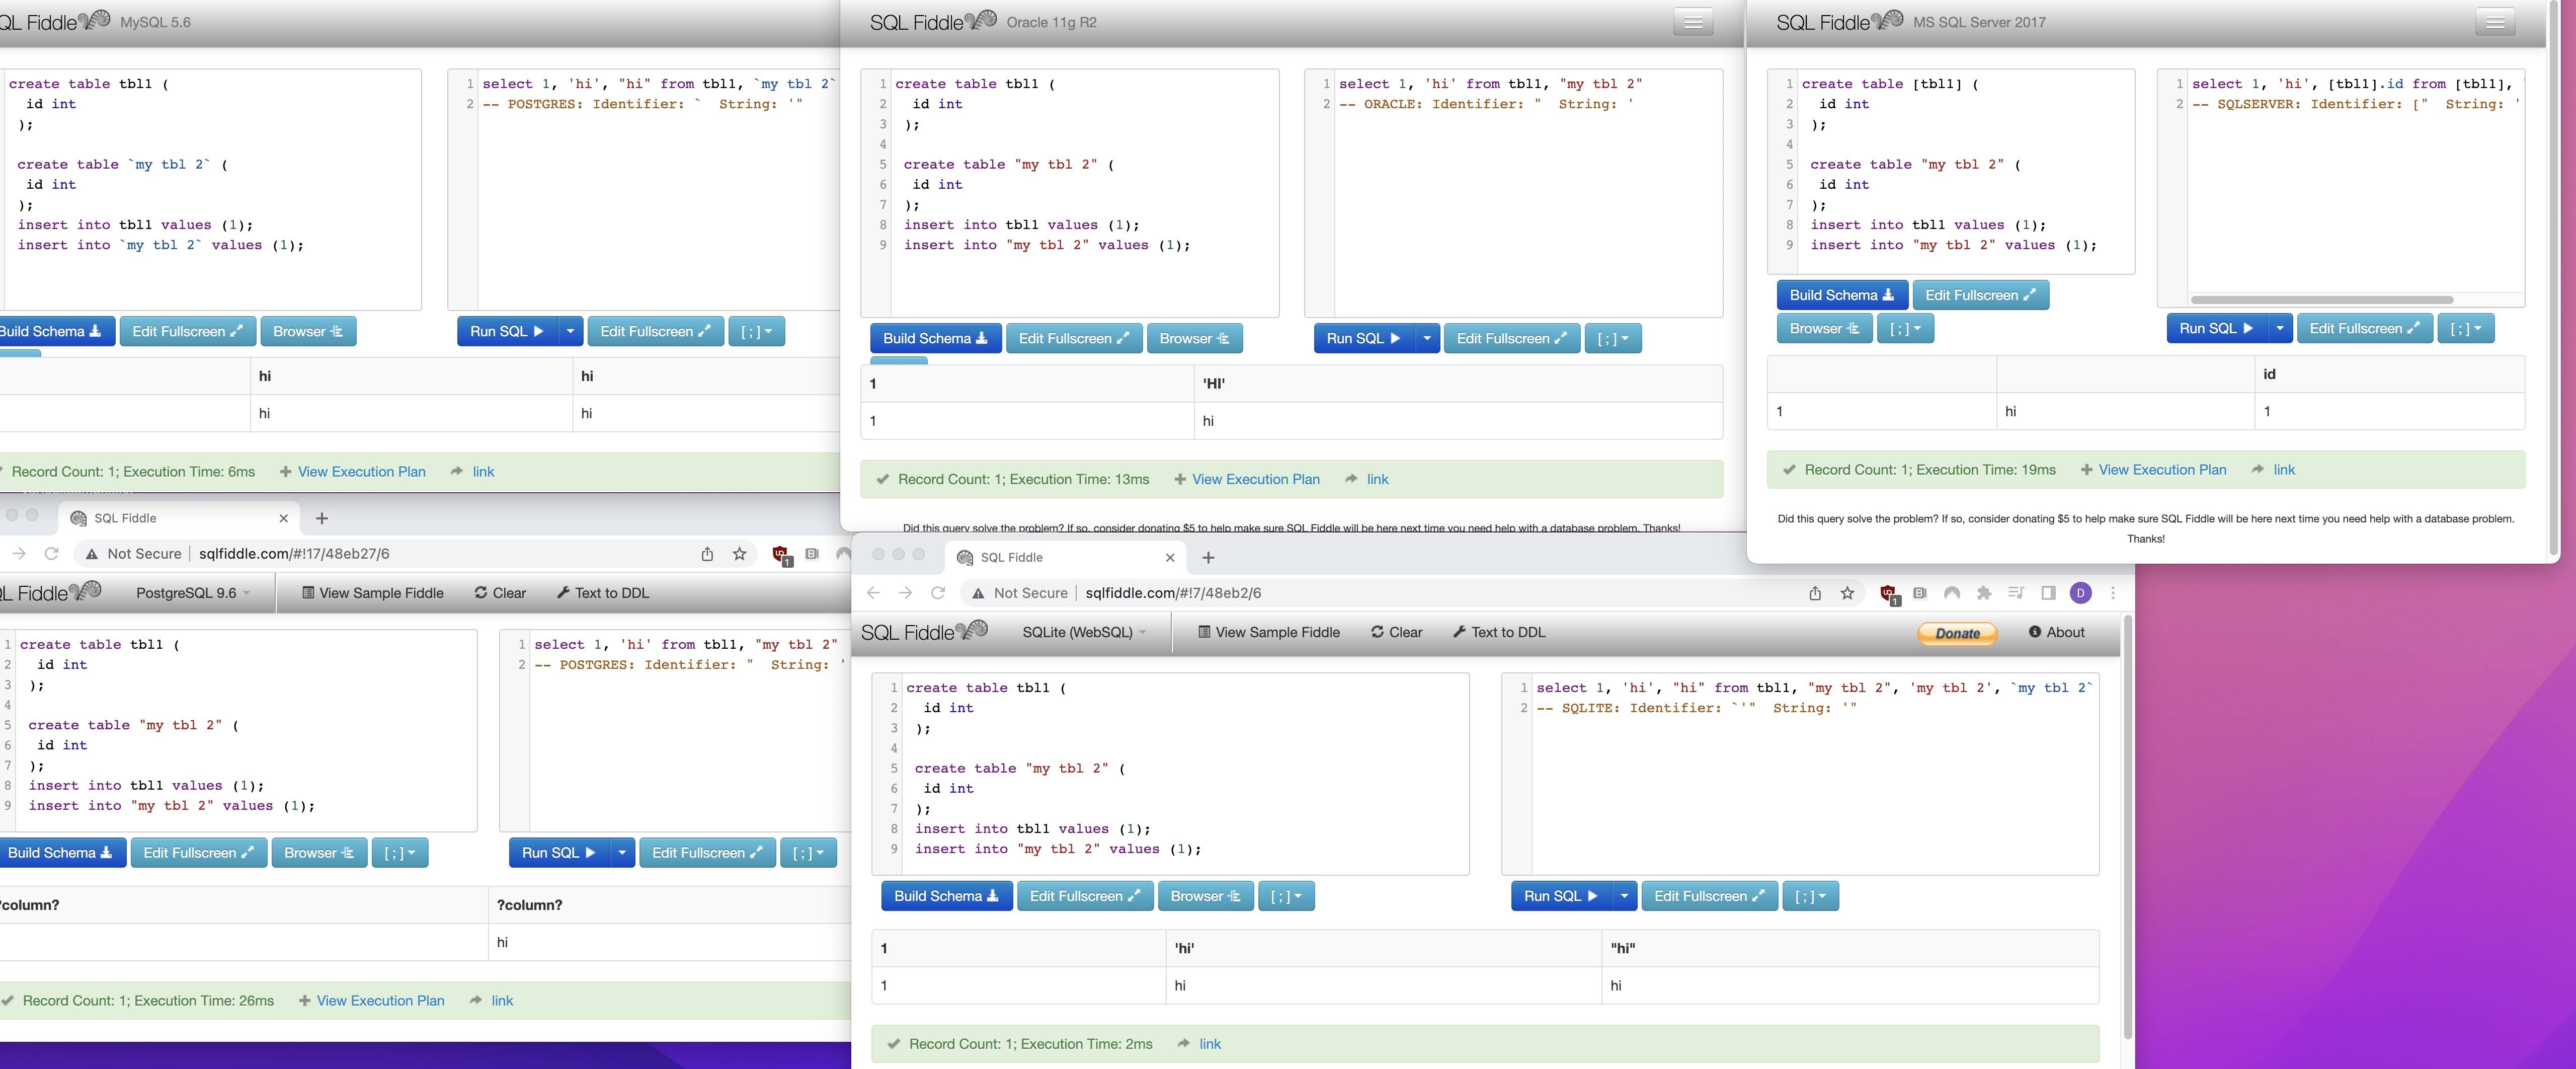2576x1069 pixels.
Task: Click Run SQL in MySQL window
Action: point(506,331)
